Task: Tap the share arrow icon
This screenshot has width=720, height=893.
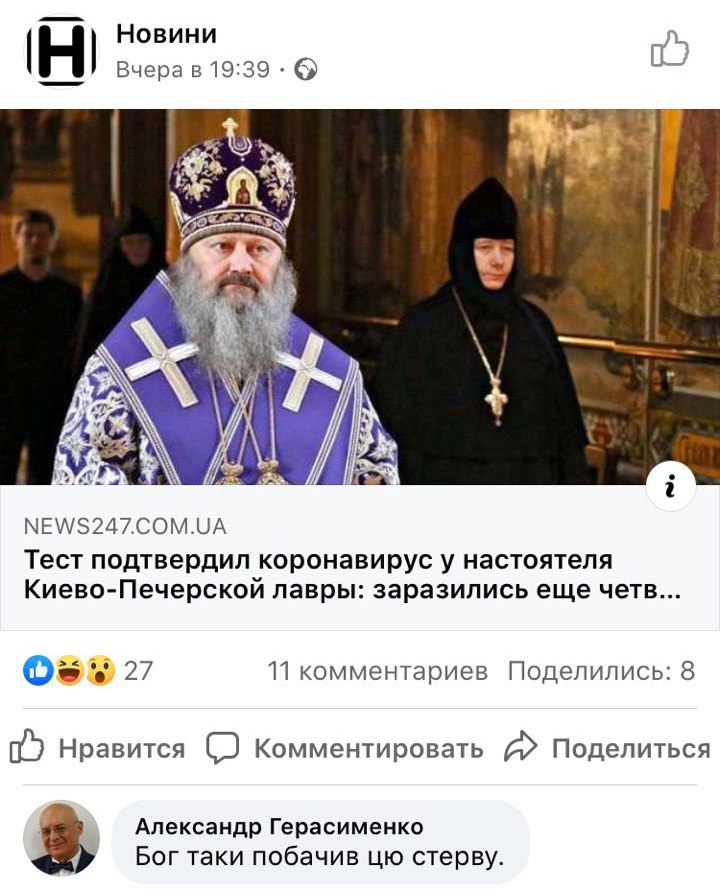Action: click(520, 747)
